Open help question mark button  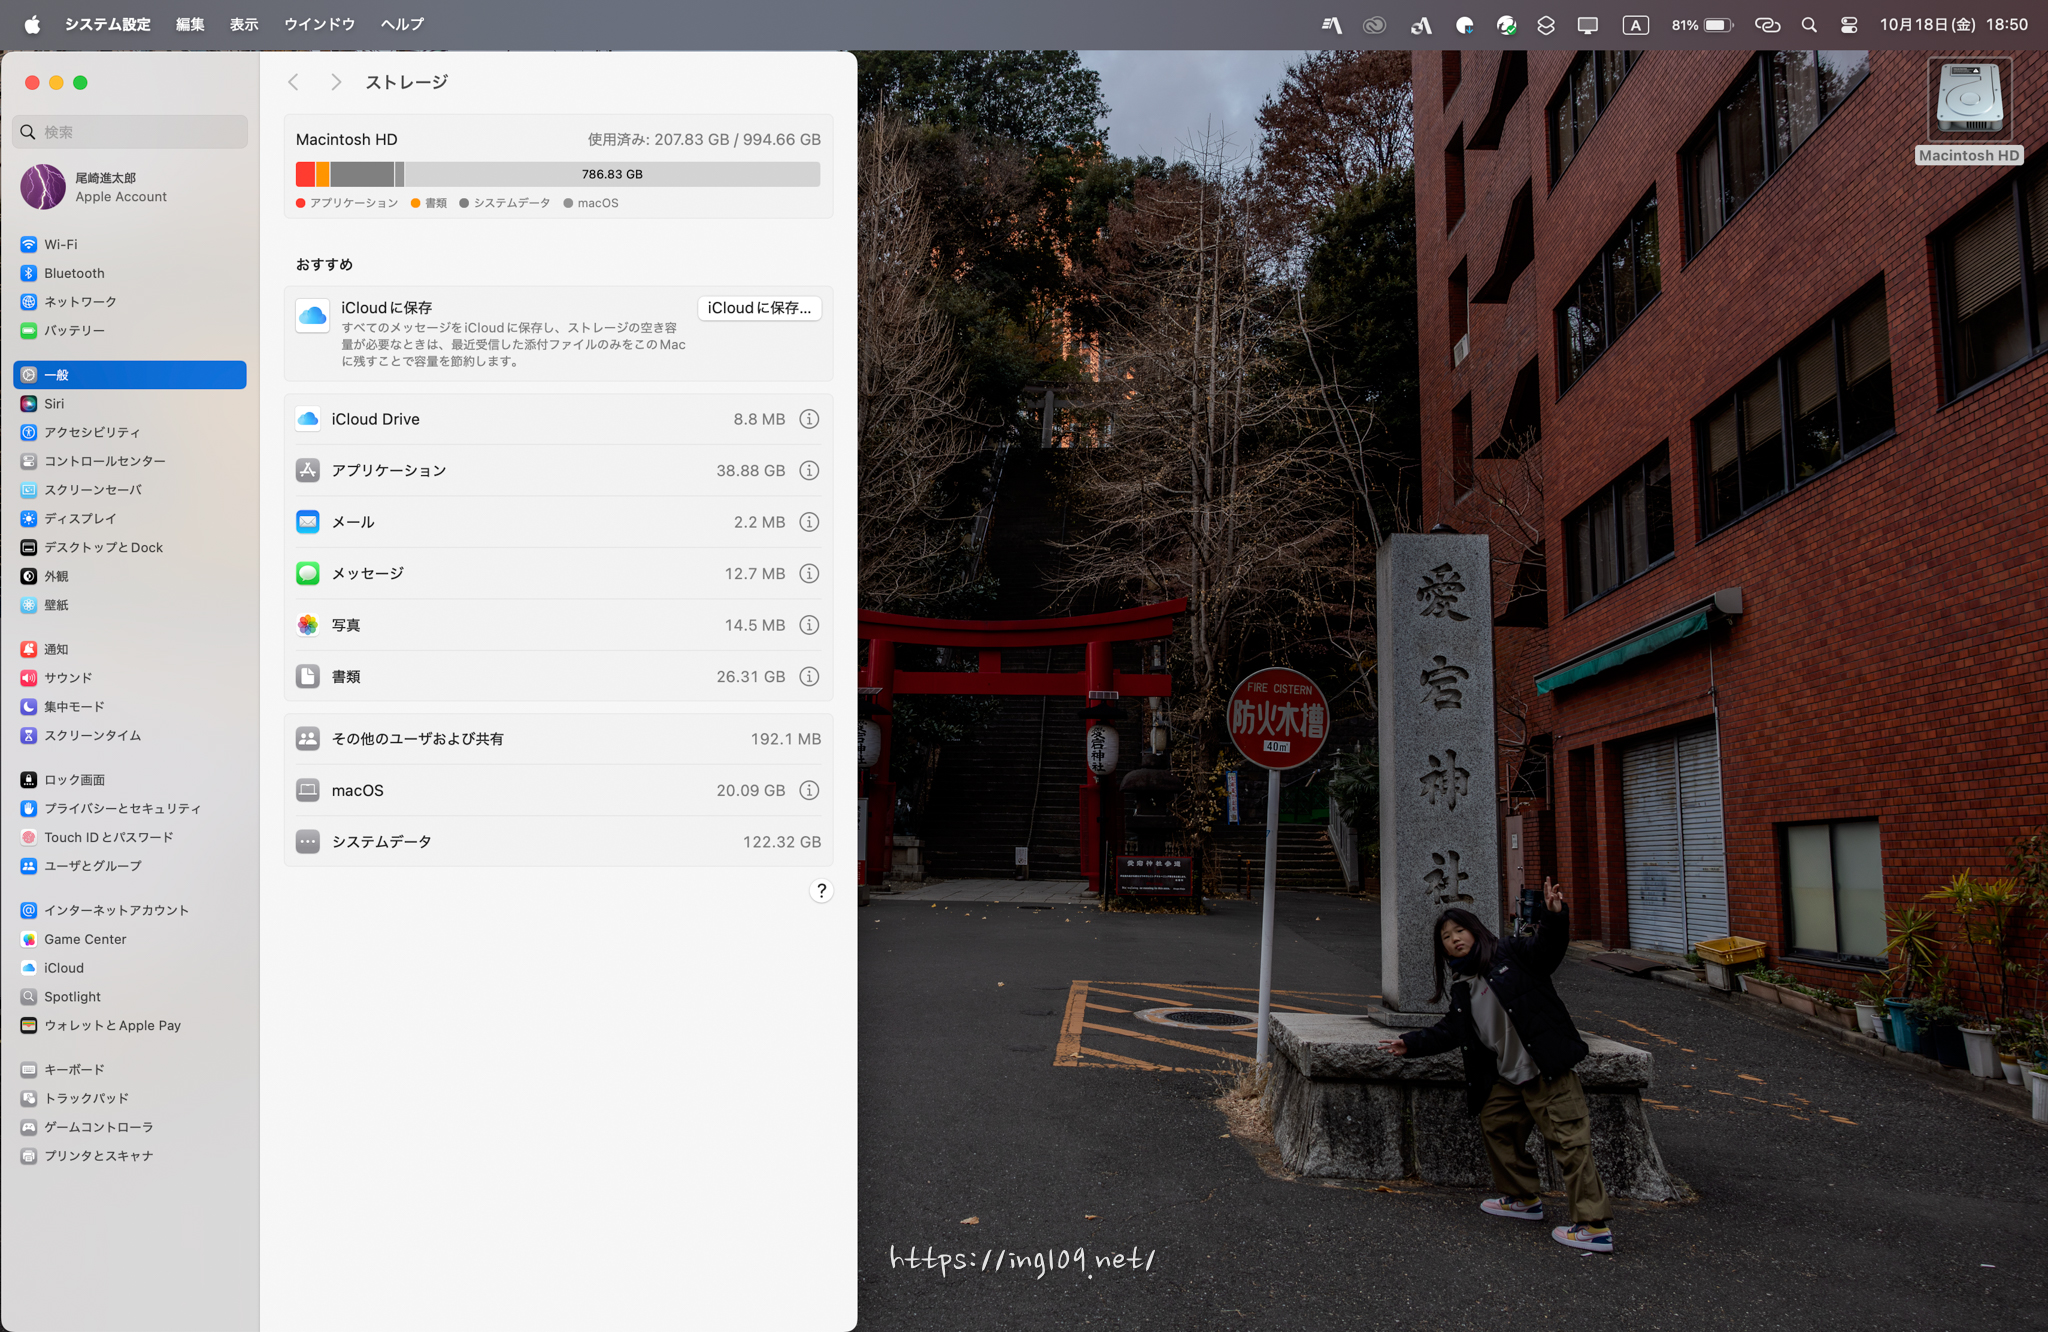click(821, 891)
